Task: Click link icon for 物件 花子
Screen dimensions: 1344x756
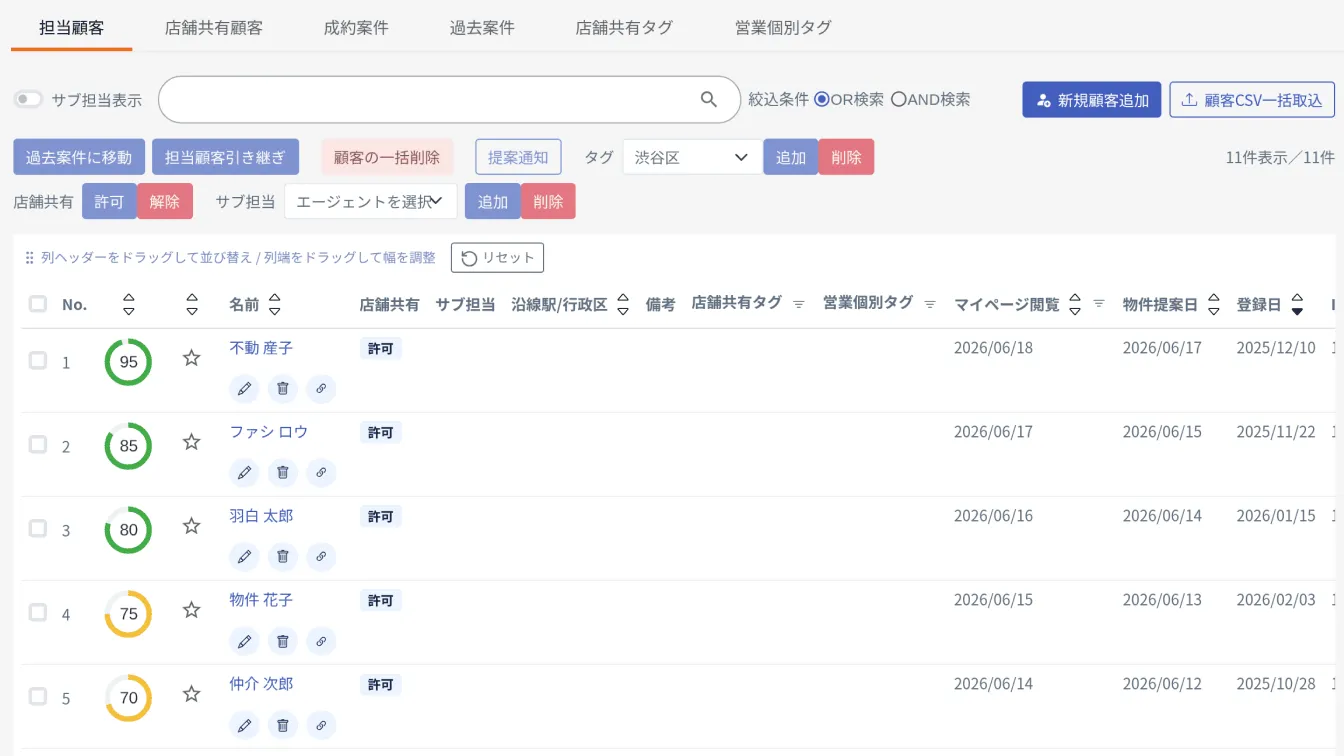Action: [x=321, y=641]
